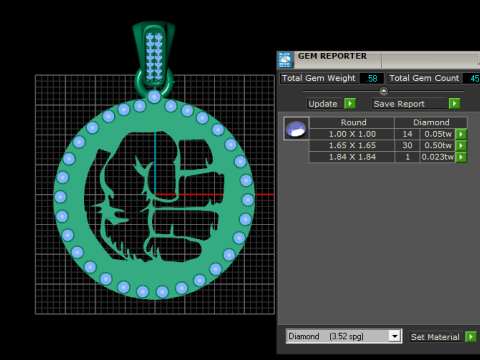Select the fist cutout in pendant center

pos(155,197)
